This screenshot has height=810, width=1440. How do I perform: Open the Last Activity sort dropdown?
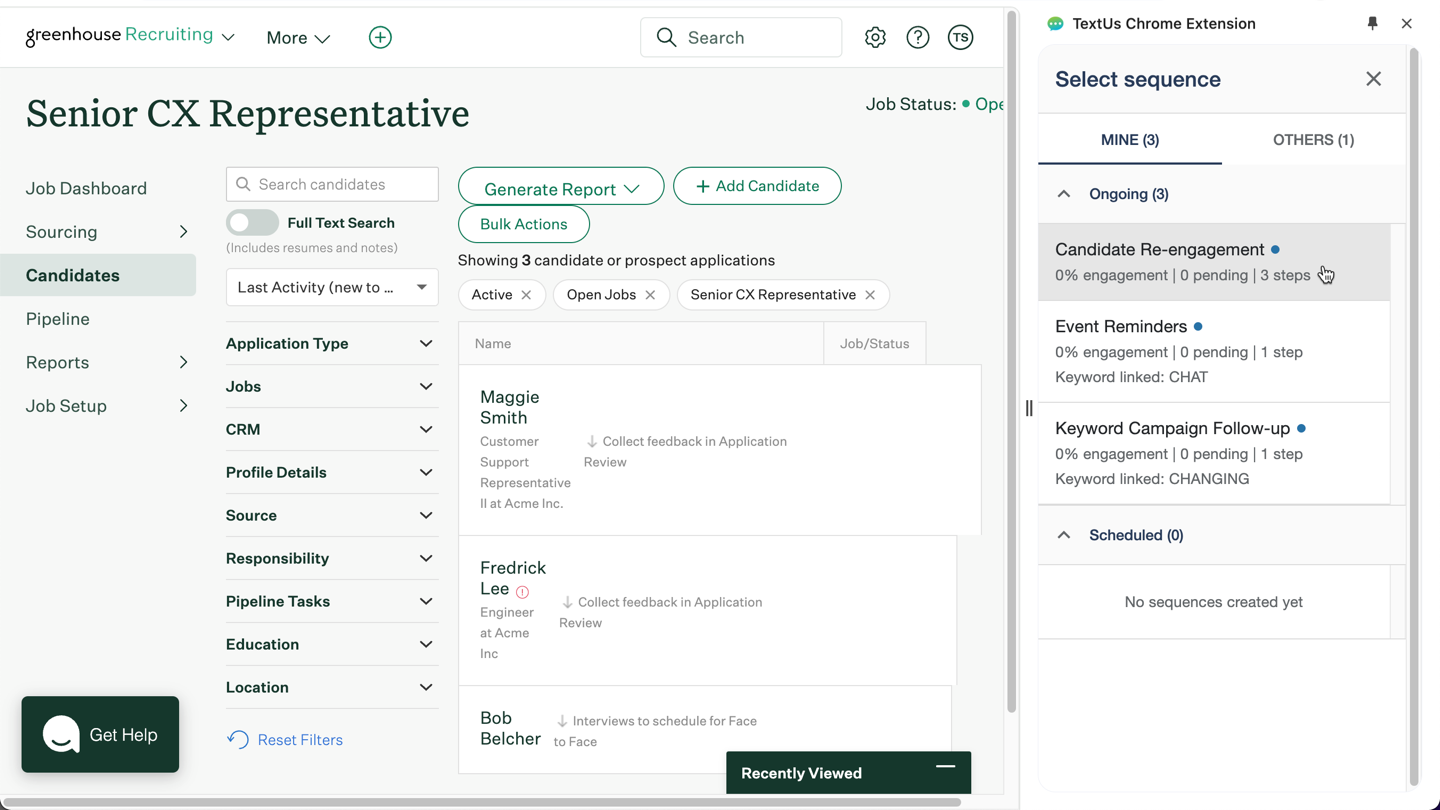(x=332, y=288)
